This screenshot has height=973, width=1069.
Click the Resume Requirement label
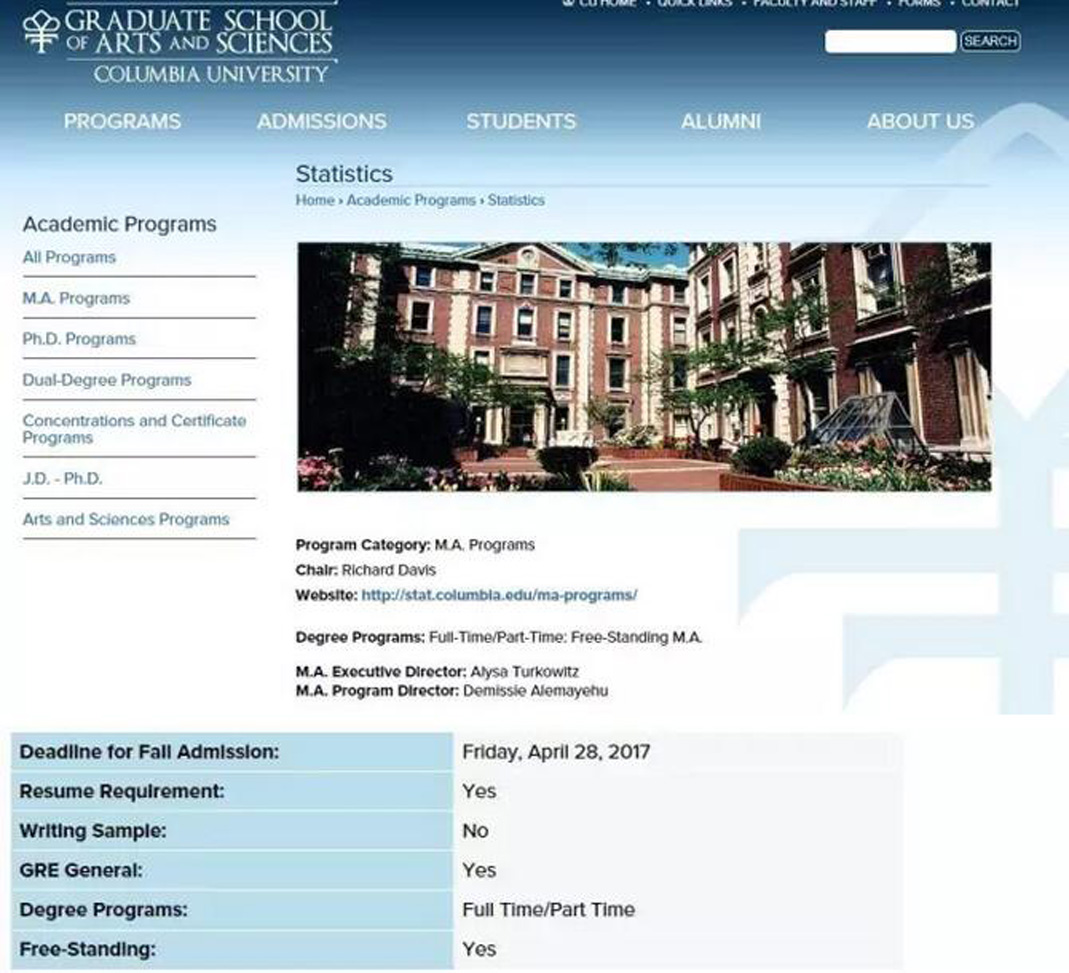(122, 792)
